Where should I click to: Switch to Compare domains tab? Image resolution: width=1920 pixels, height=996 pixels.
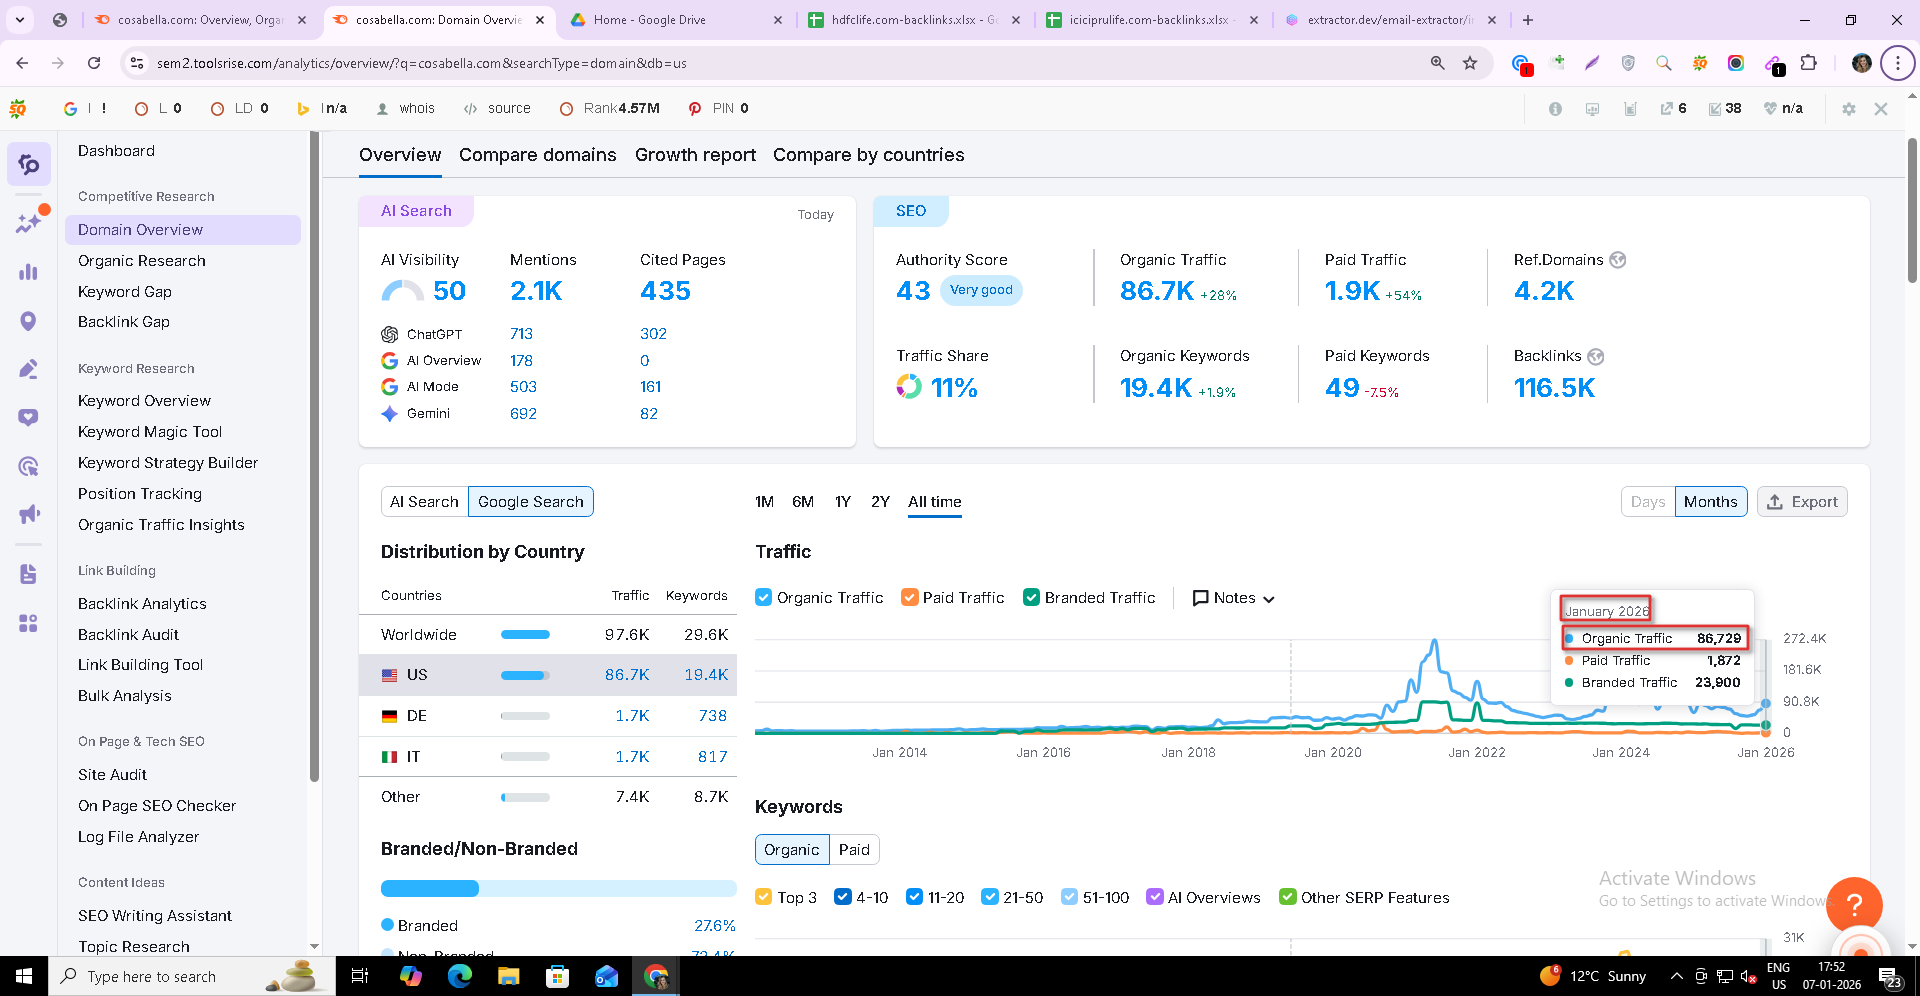coord(537,155)
